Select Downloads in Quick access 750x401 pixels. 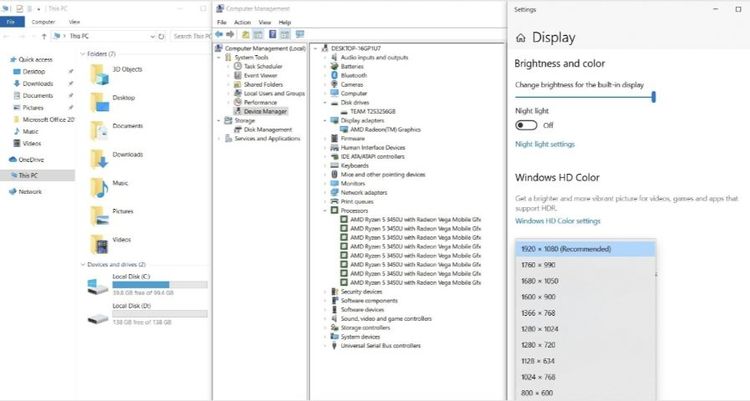[38, 84]
